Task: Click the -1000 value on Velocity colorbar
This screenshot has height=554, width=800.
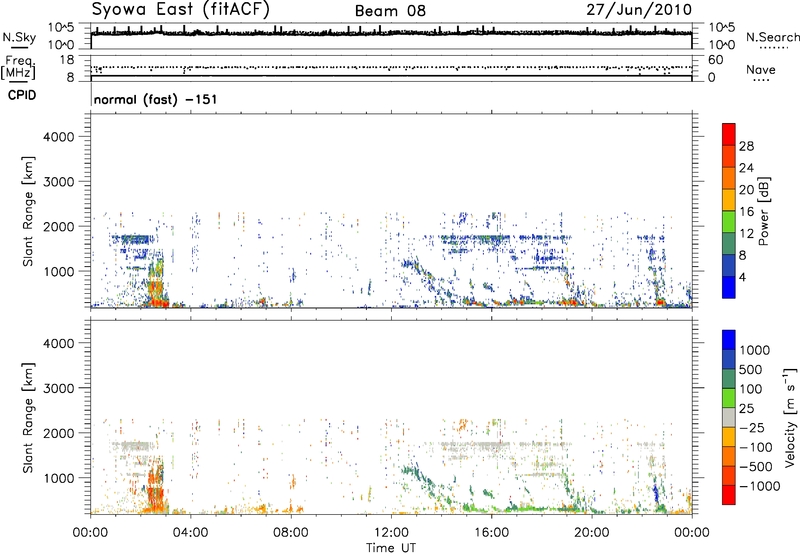Action: click(759, 486)
